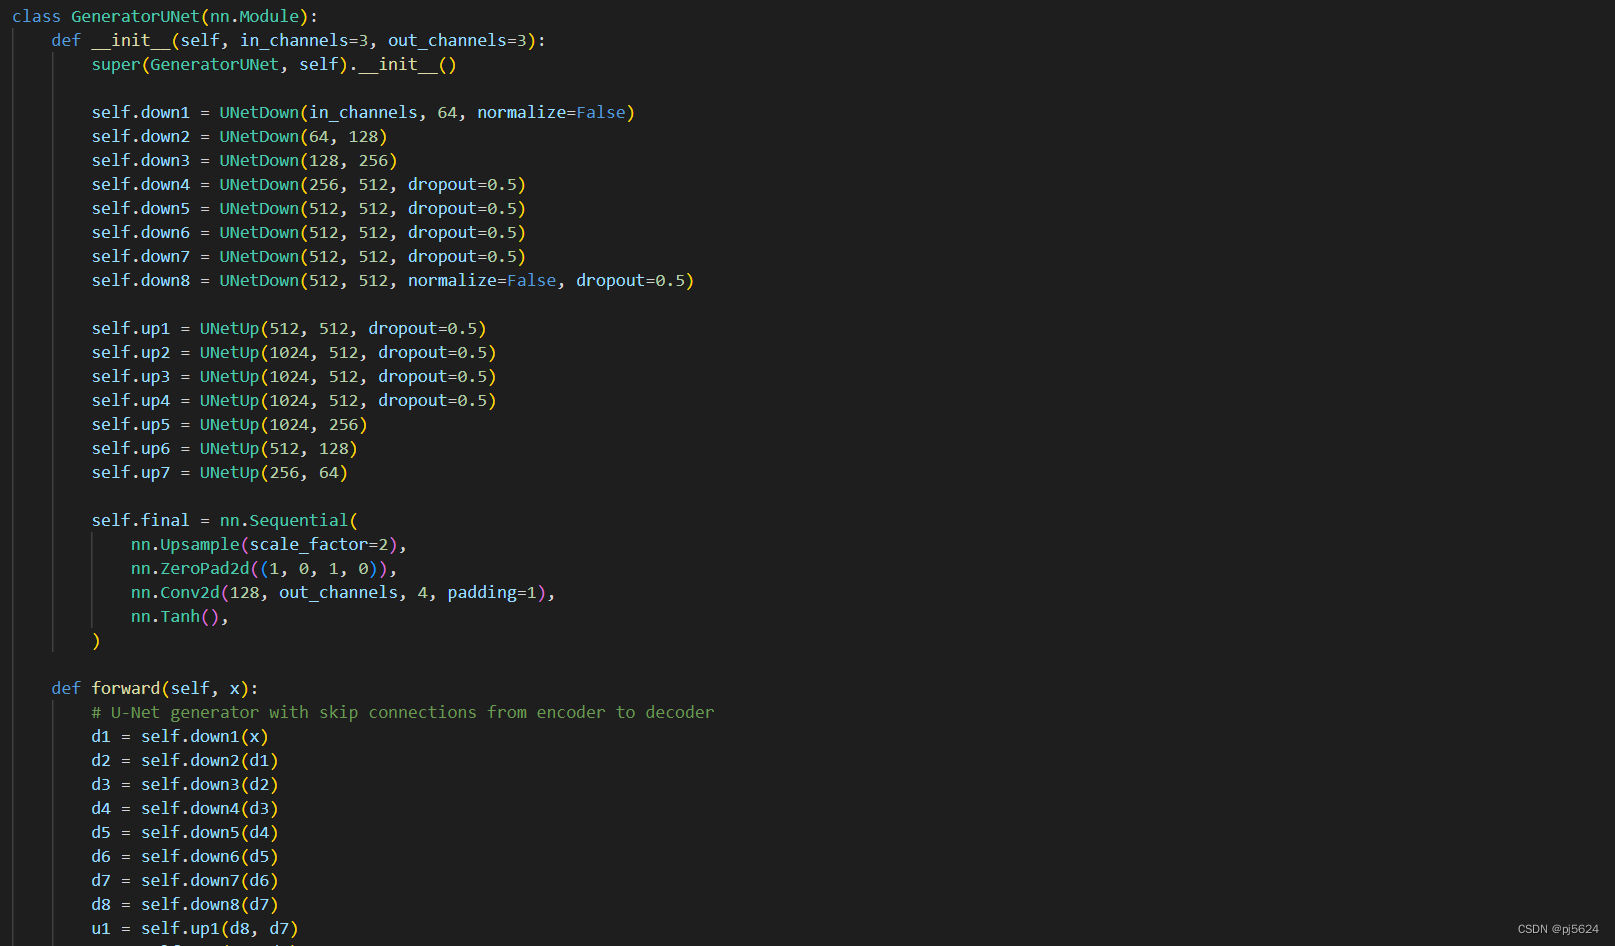Click the d6 = self.down6(d5) line
This screenshot has width=1615, height=946.
pyautogui.click(x=185, y=856)
